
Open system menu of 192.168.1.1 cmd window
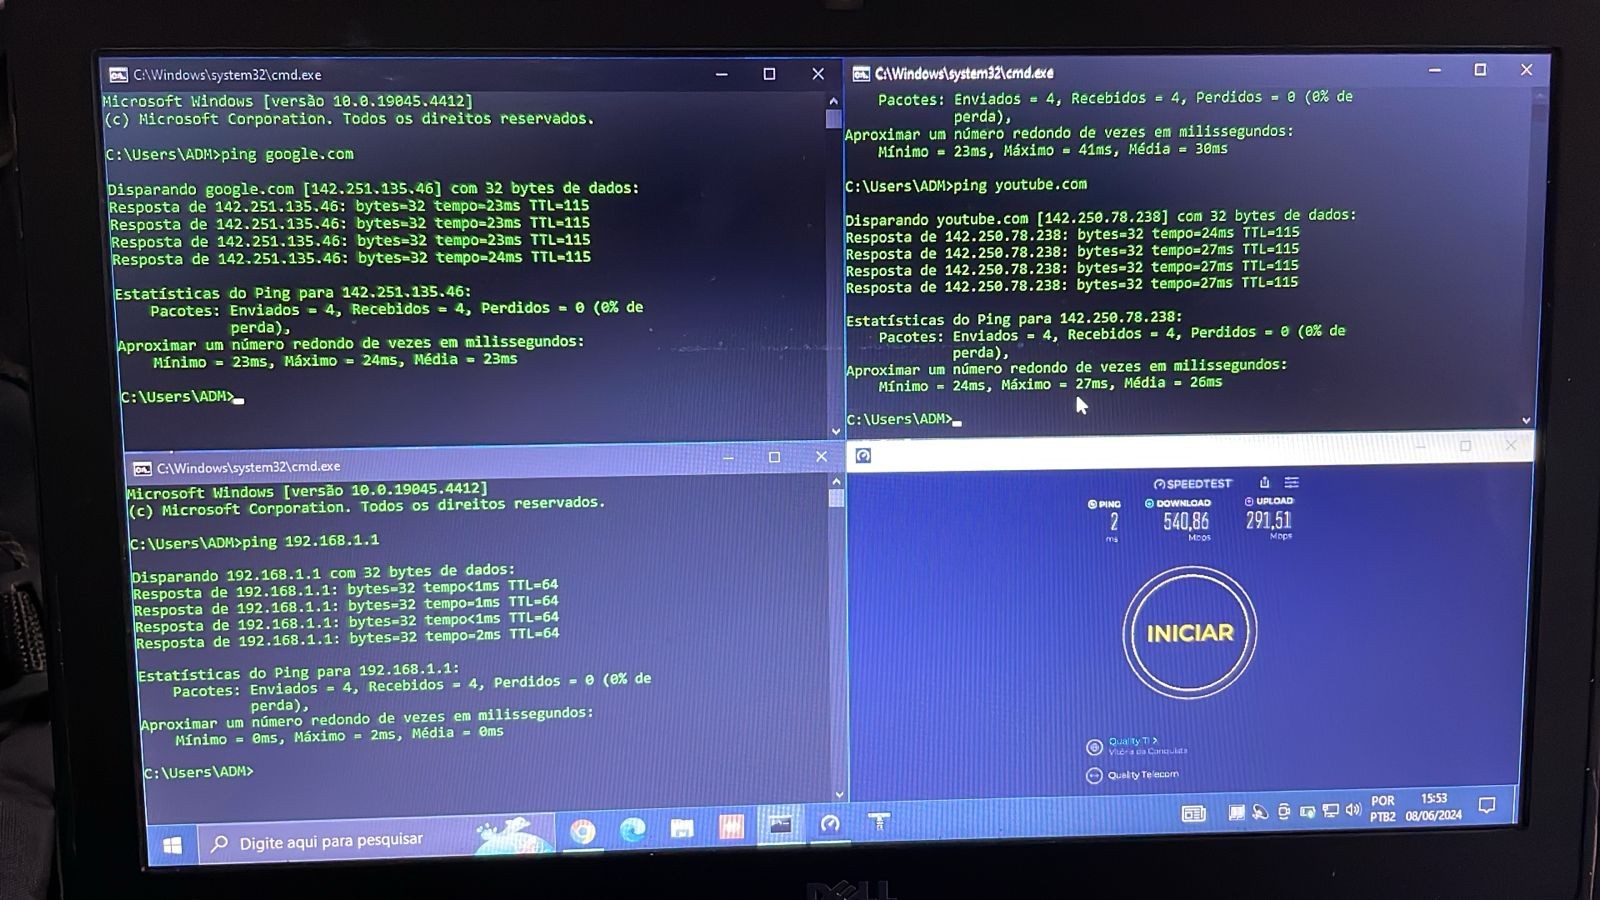coord(142,468)
